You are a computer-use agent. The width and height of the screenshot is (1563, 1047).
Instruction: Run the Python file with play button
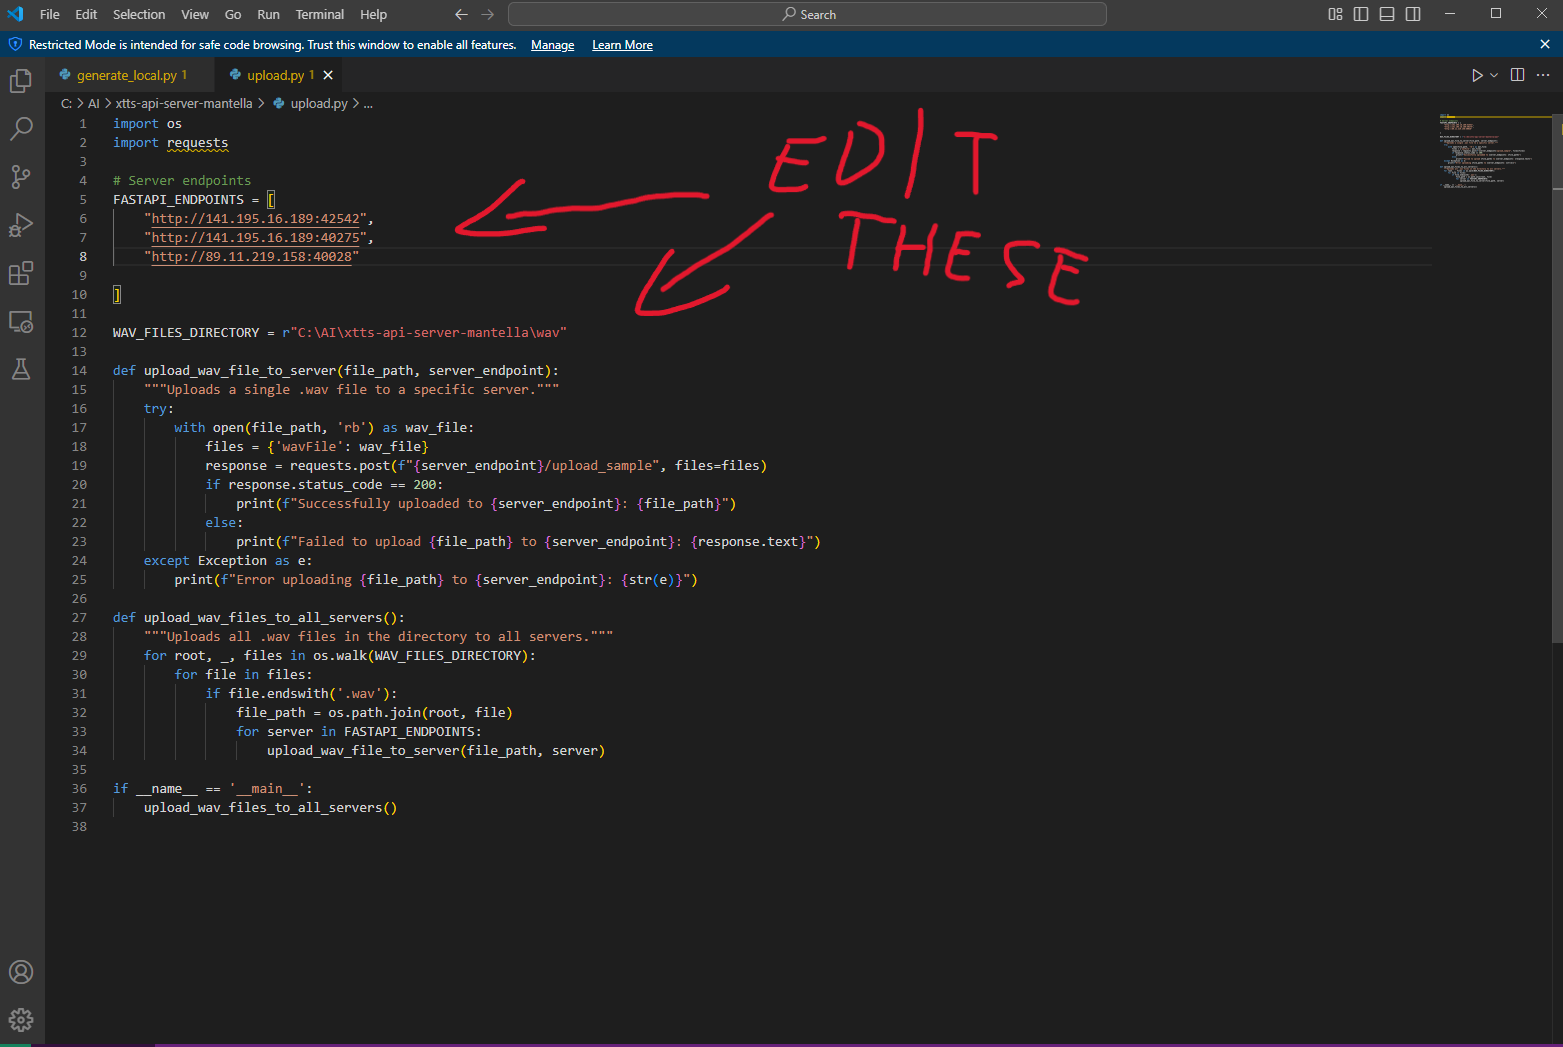[1476, 75]
